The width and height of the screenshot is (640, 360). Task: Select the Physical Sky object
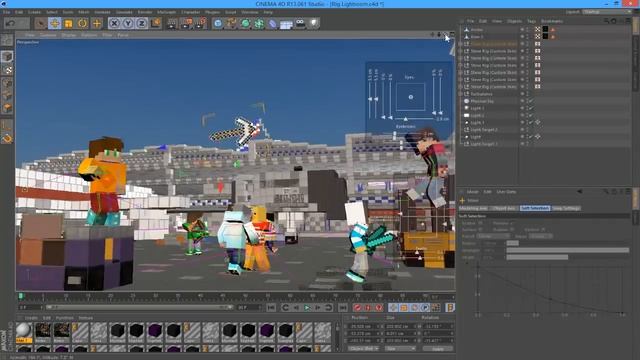coord(482,101)
